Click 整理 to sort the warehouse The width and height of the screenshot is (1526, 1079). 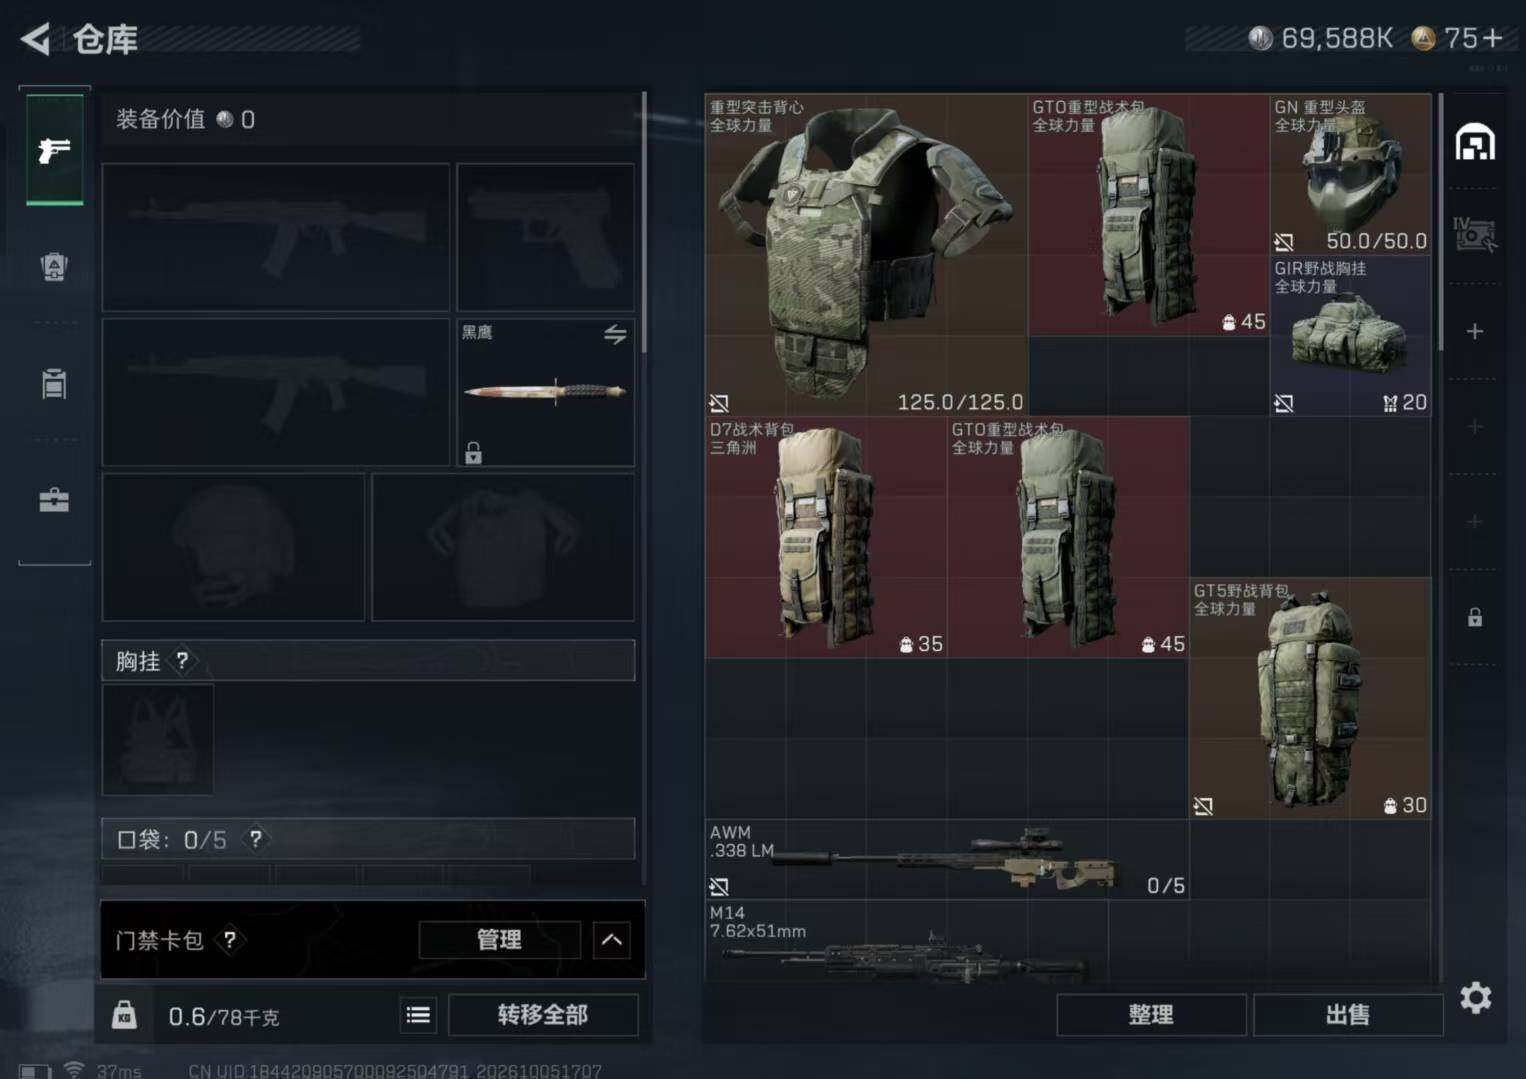(1151, 1015)
